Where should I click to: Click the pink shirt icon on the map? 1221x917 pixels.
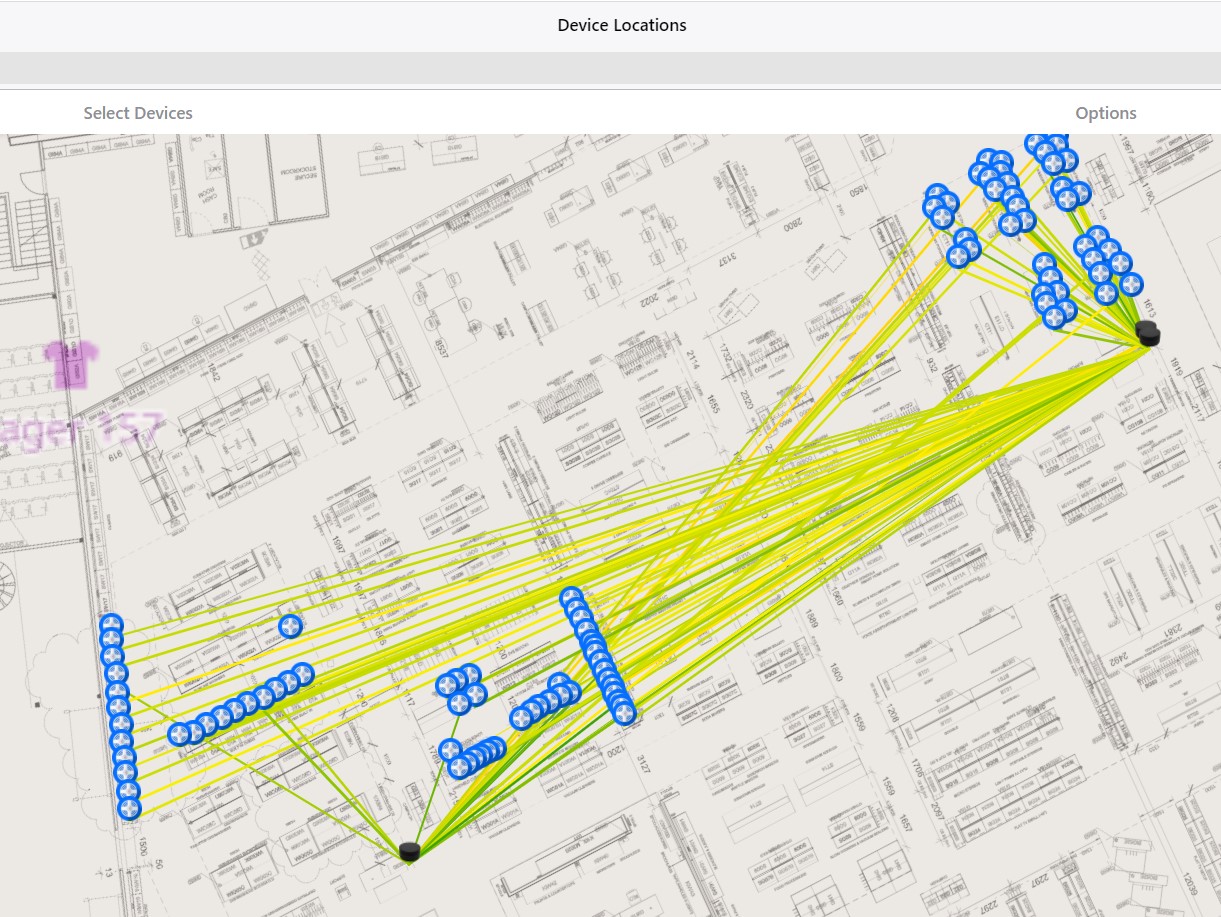[x=72, y=363]
